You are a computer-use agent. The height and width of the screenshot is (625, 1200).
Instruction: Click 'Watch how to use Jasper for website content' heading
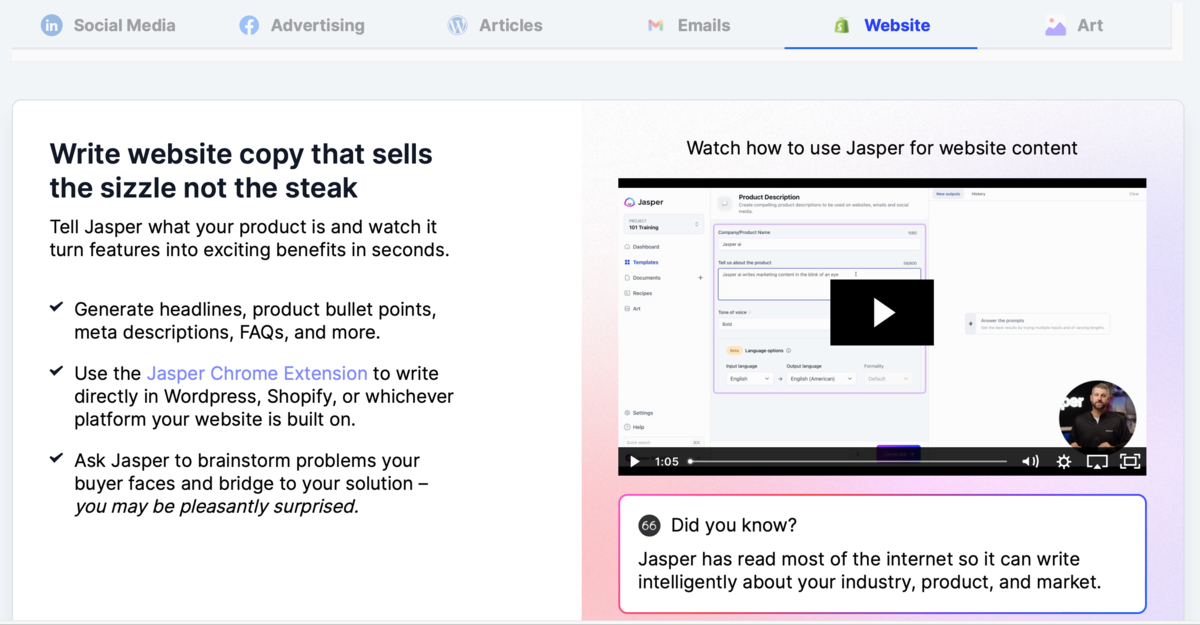click(882, 148)
